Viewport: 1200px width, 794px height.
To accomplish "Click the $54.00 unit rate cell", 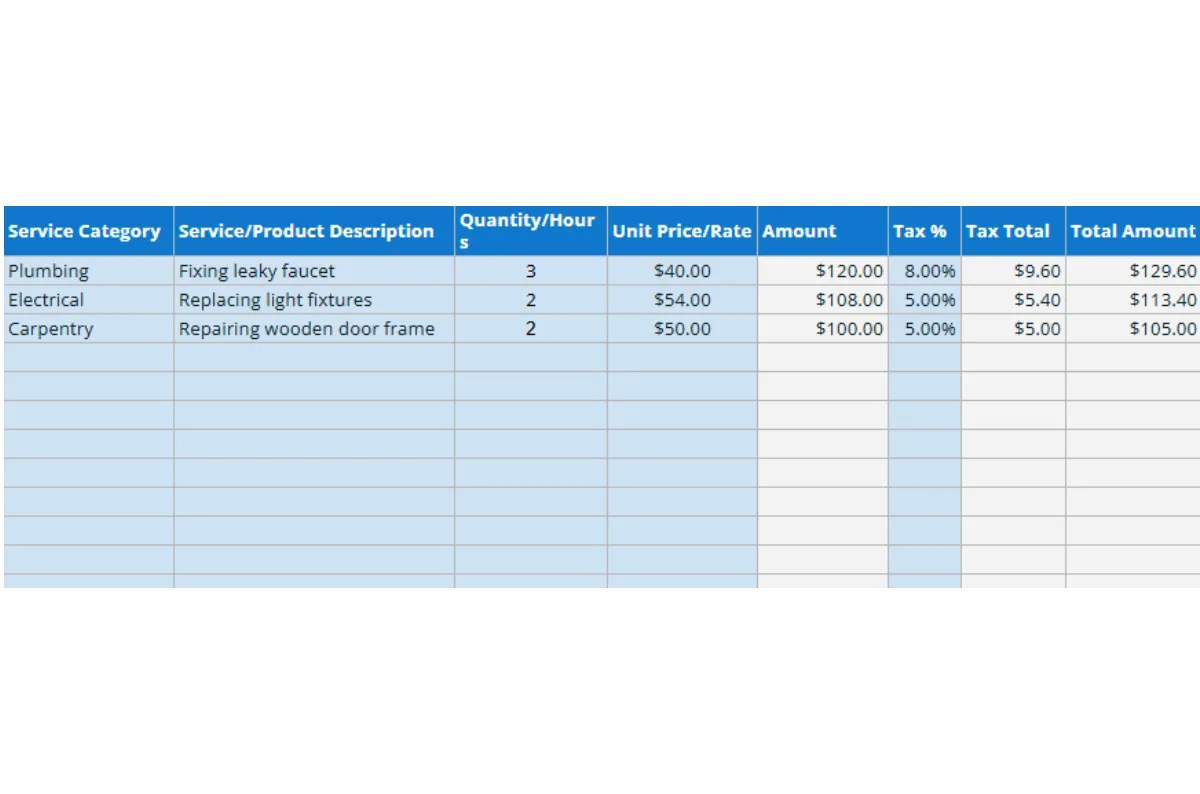I will click(682, 300).
